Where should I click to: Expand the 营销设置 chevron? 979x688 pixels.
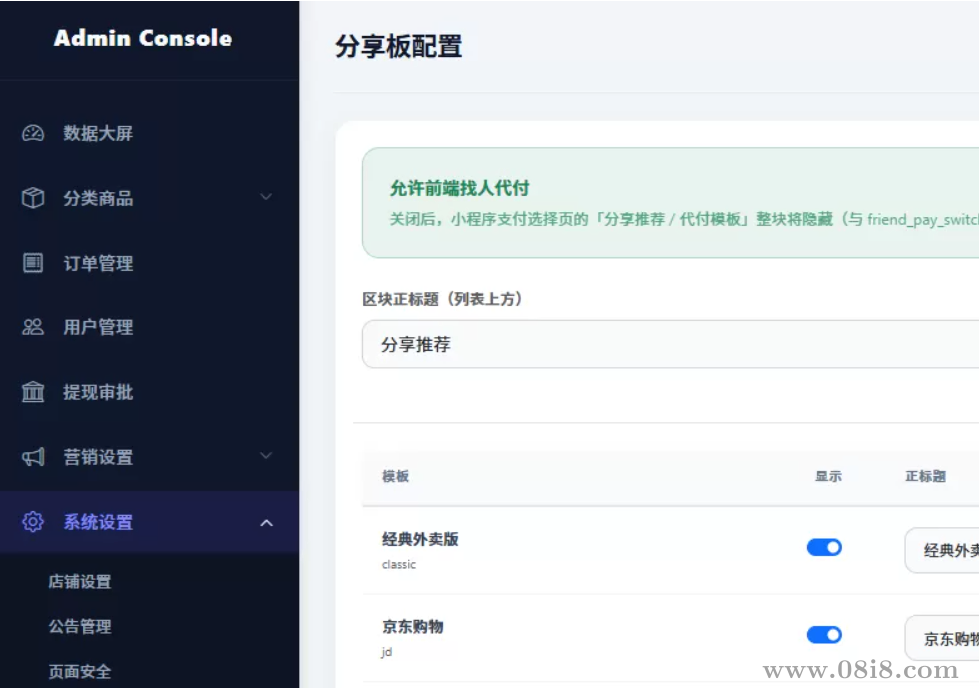coord(266,456)
